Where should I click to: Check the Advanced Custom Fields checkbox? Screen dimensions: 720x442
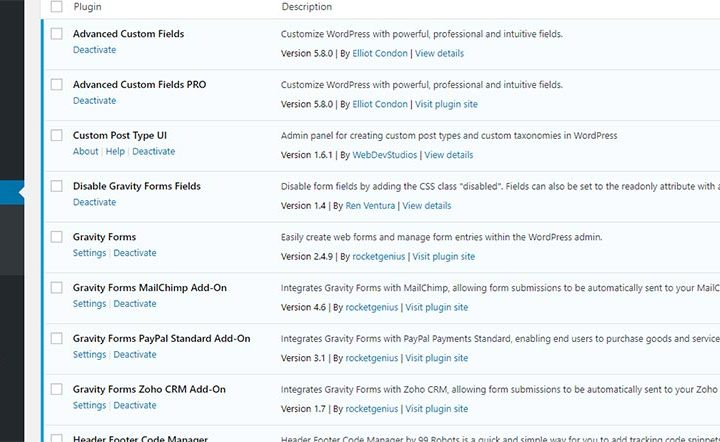point(56,34)
